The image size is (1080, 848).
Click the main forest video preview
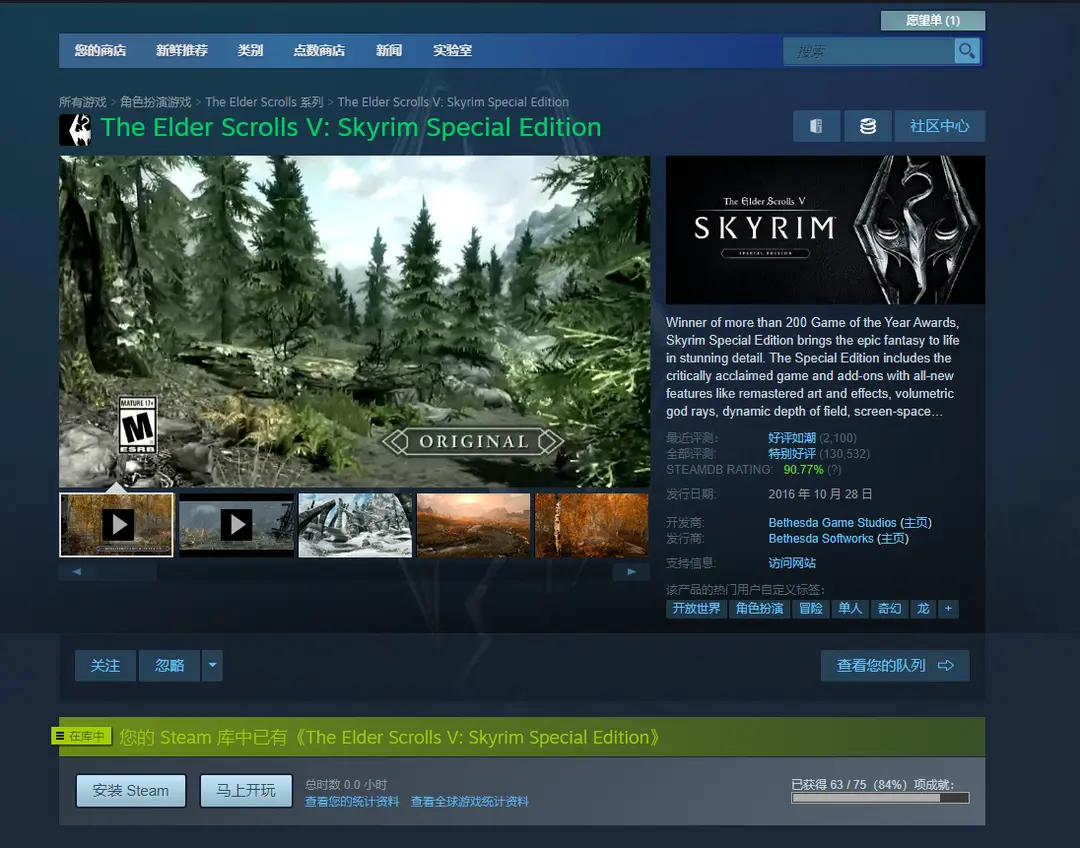pyautogui.click(x=355, y=322)
